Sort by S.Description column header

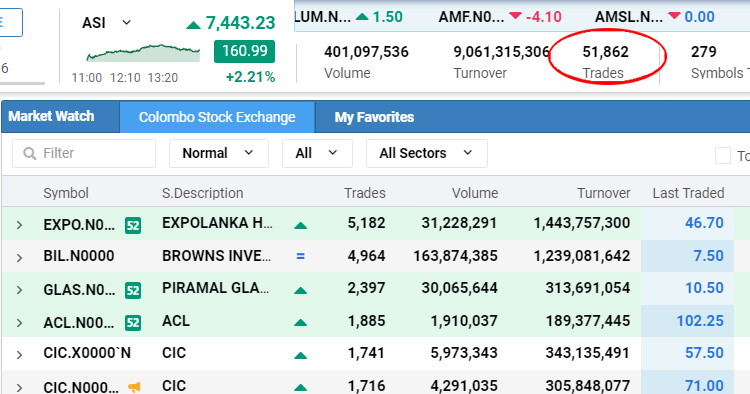(202, 193)
